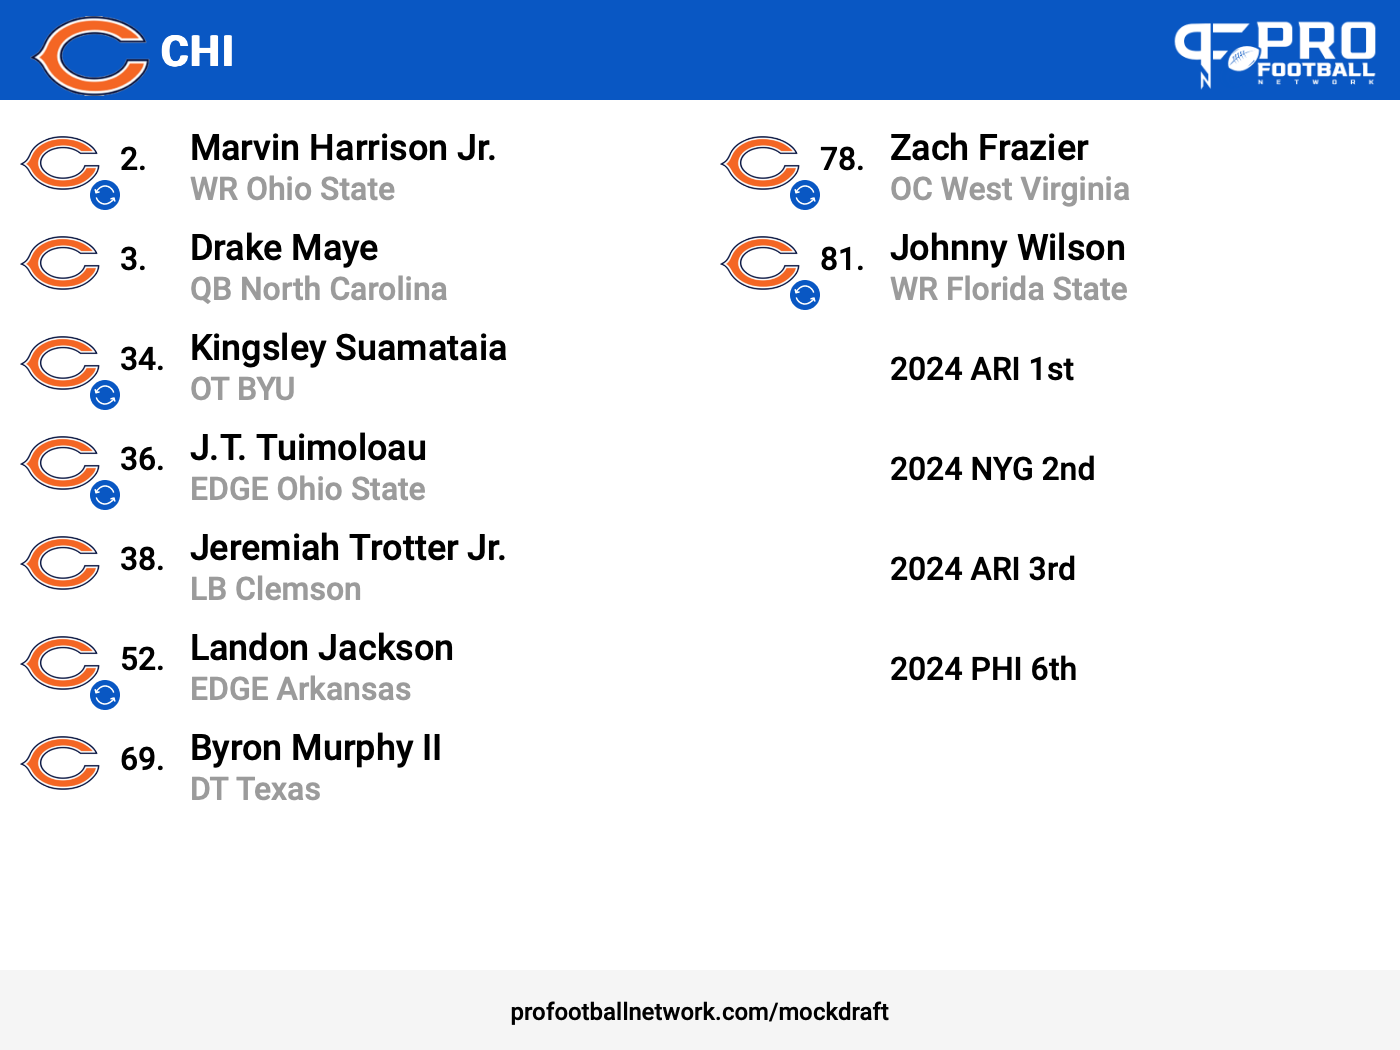Open profootballnetwork.com/mockdraft link
1400x1050 pixels.
coord(699,1012)
